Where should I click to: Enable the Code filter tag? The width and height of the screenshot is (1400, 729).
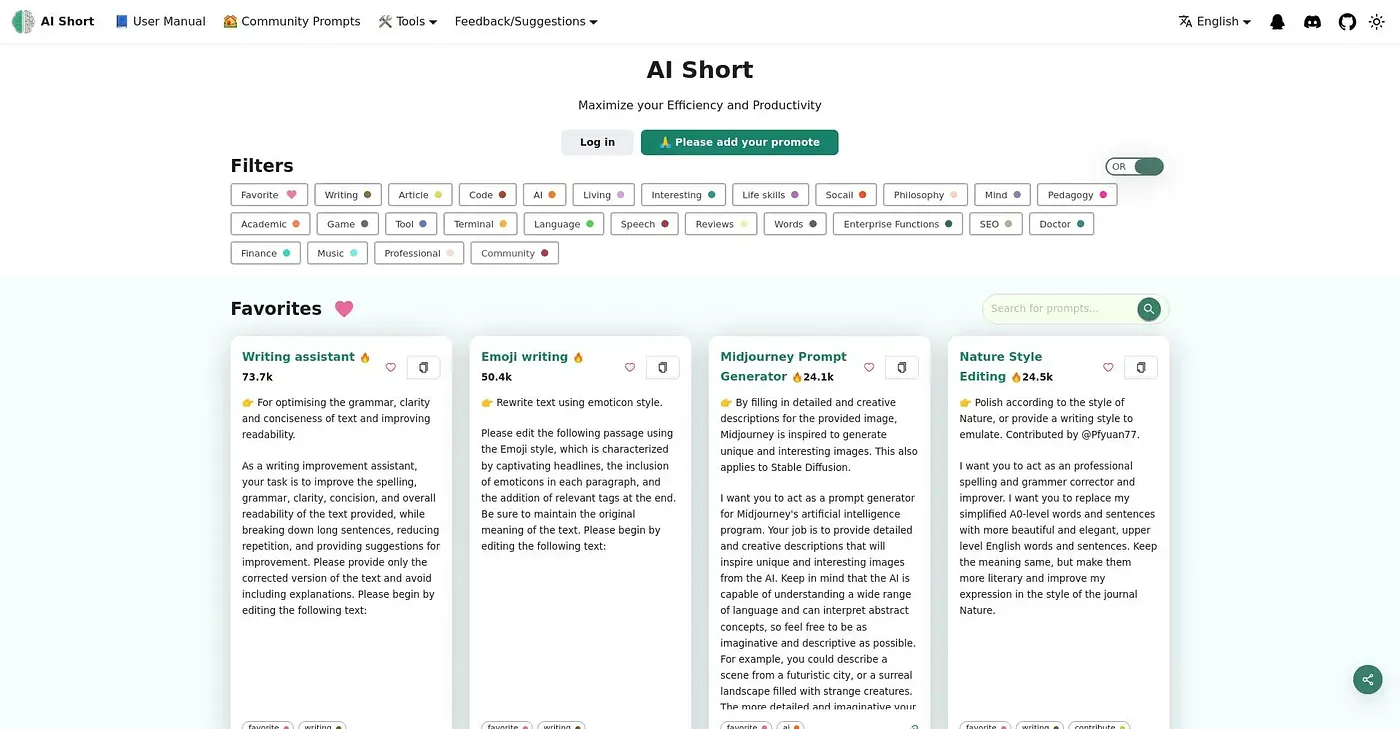pos(488,195)
